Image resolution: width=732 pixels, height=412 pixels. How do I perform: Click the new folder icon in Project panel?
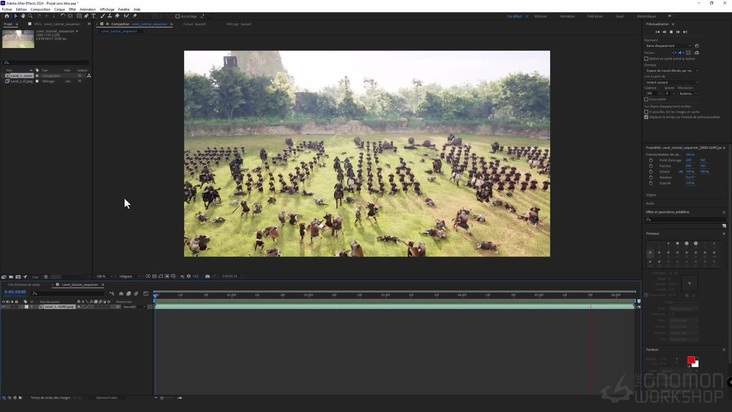coord(11,277)
